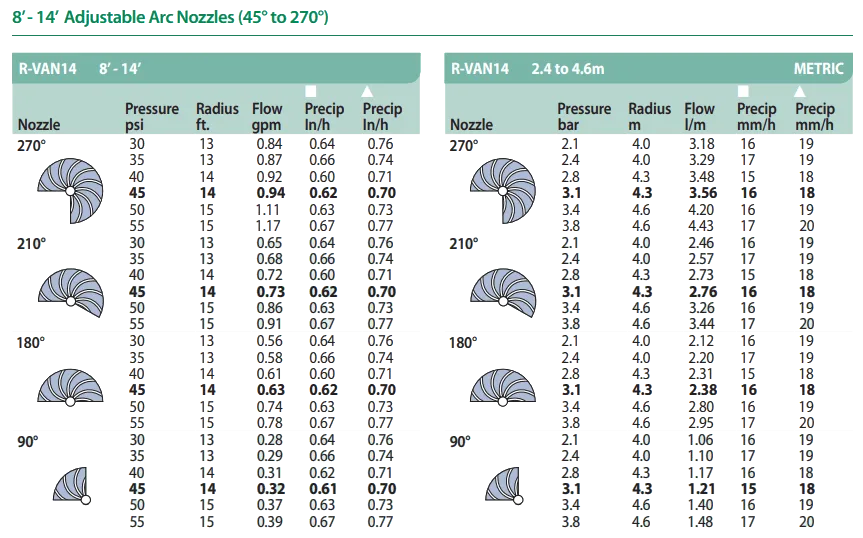Click the flow value 0.28

269,440
